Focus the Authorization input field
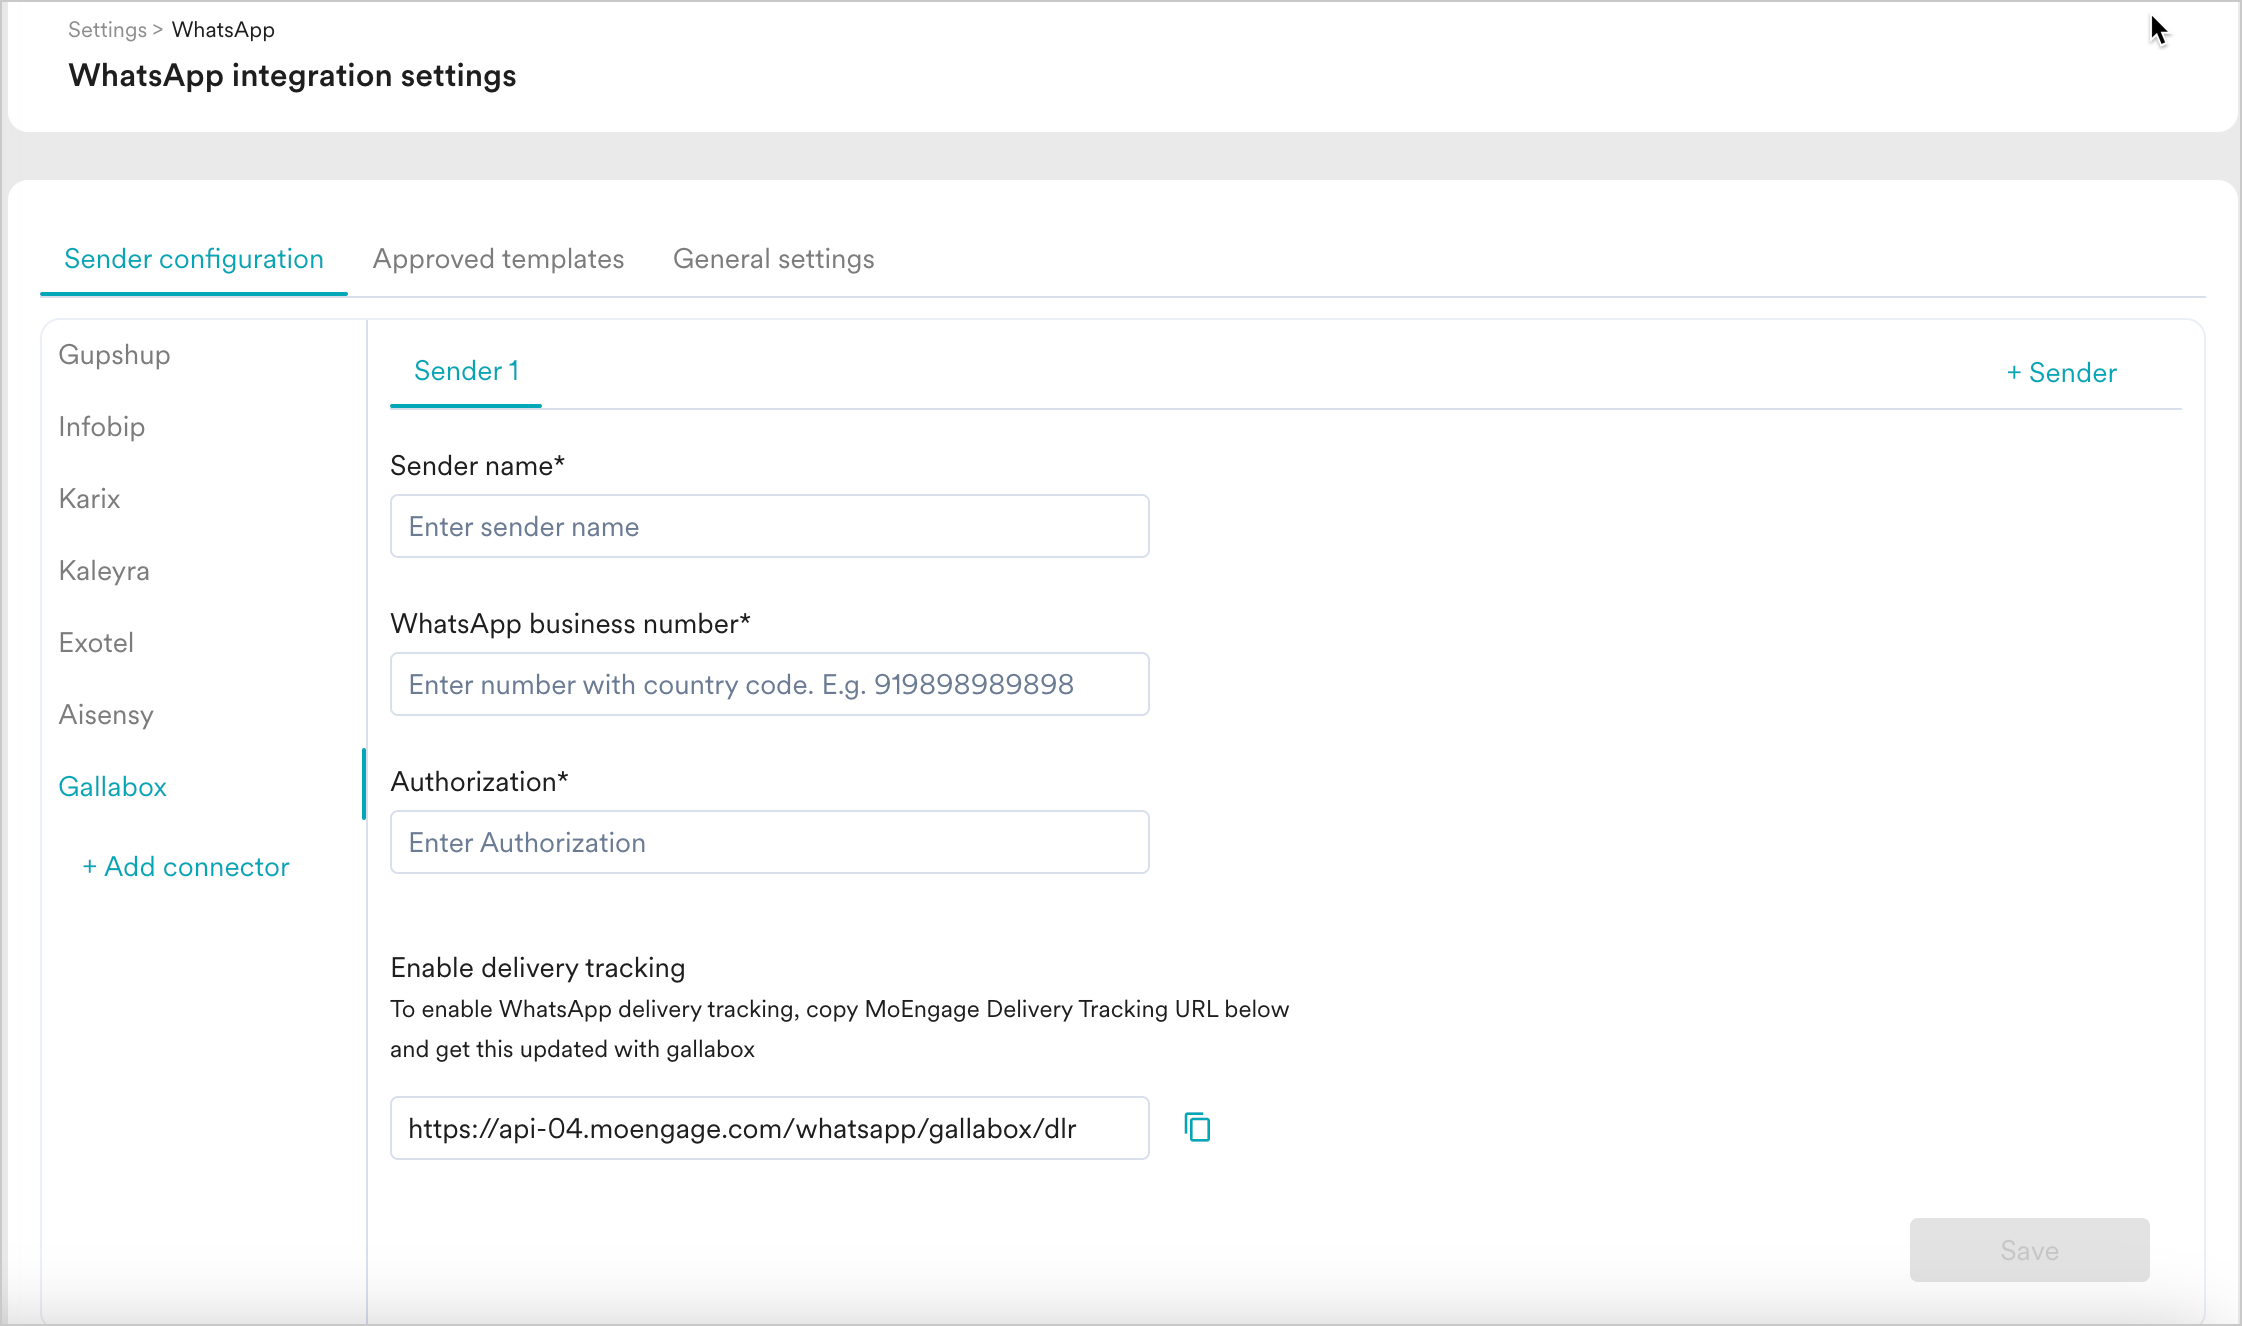This screenshot has height=1326, width=2242. [x=769, y=842]
